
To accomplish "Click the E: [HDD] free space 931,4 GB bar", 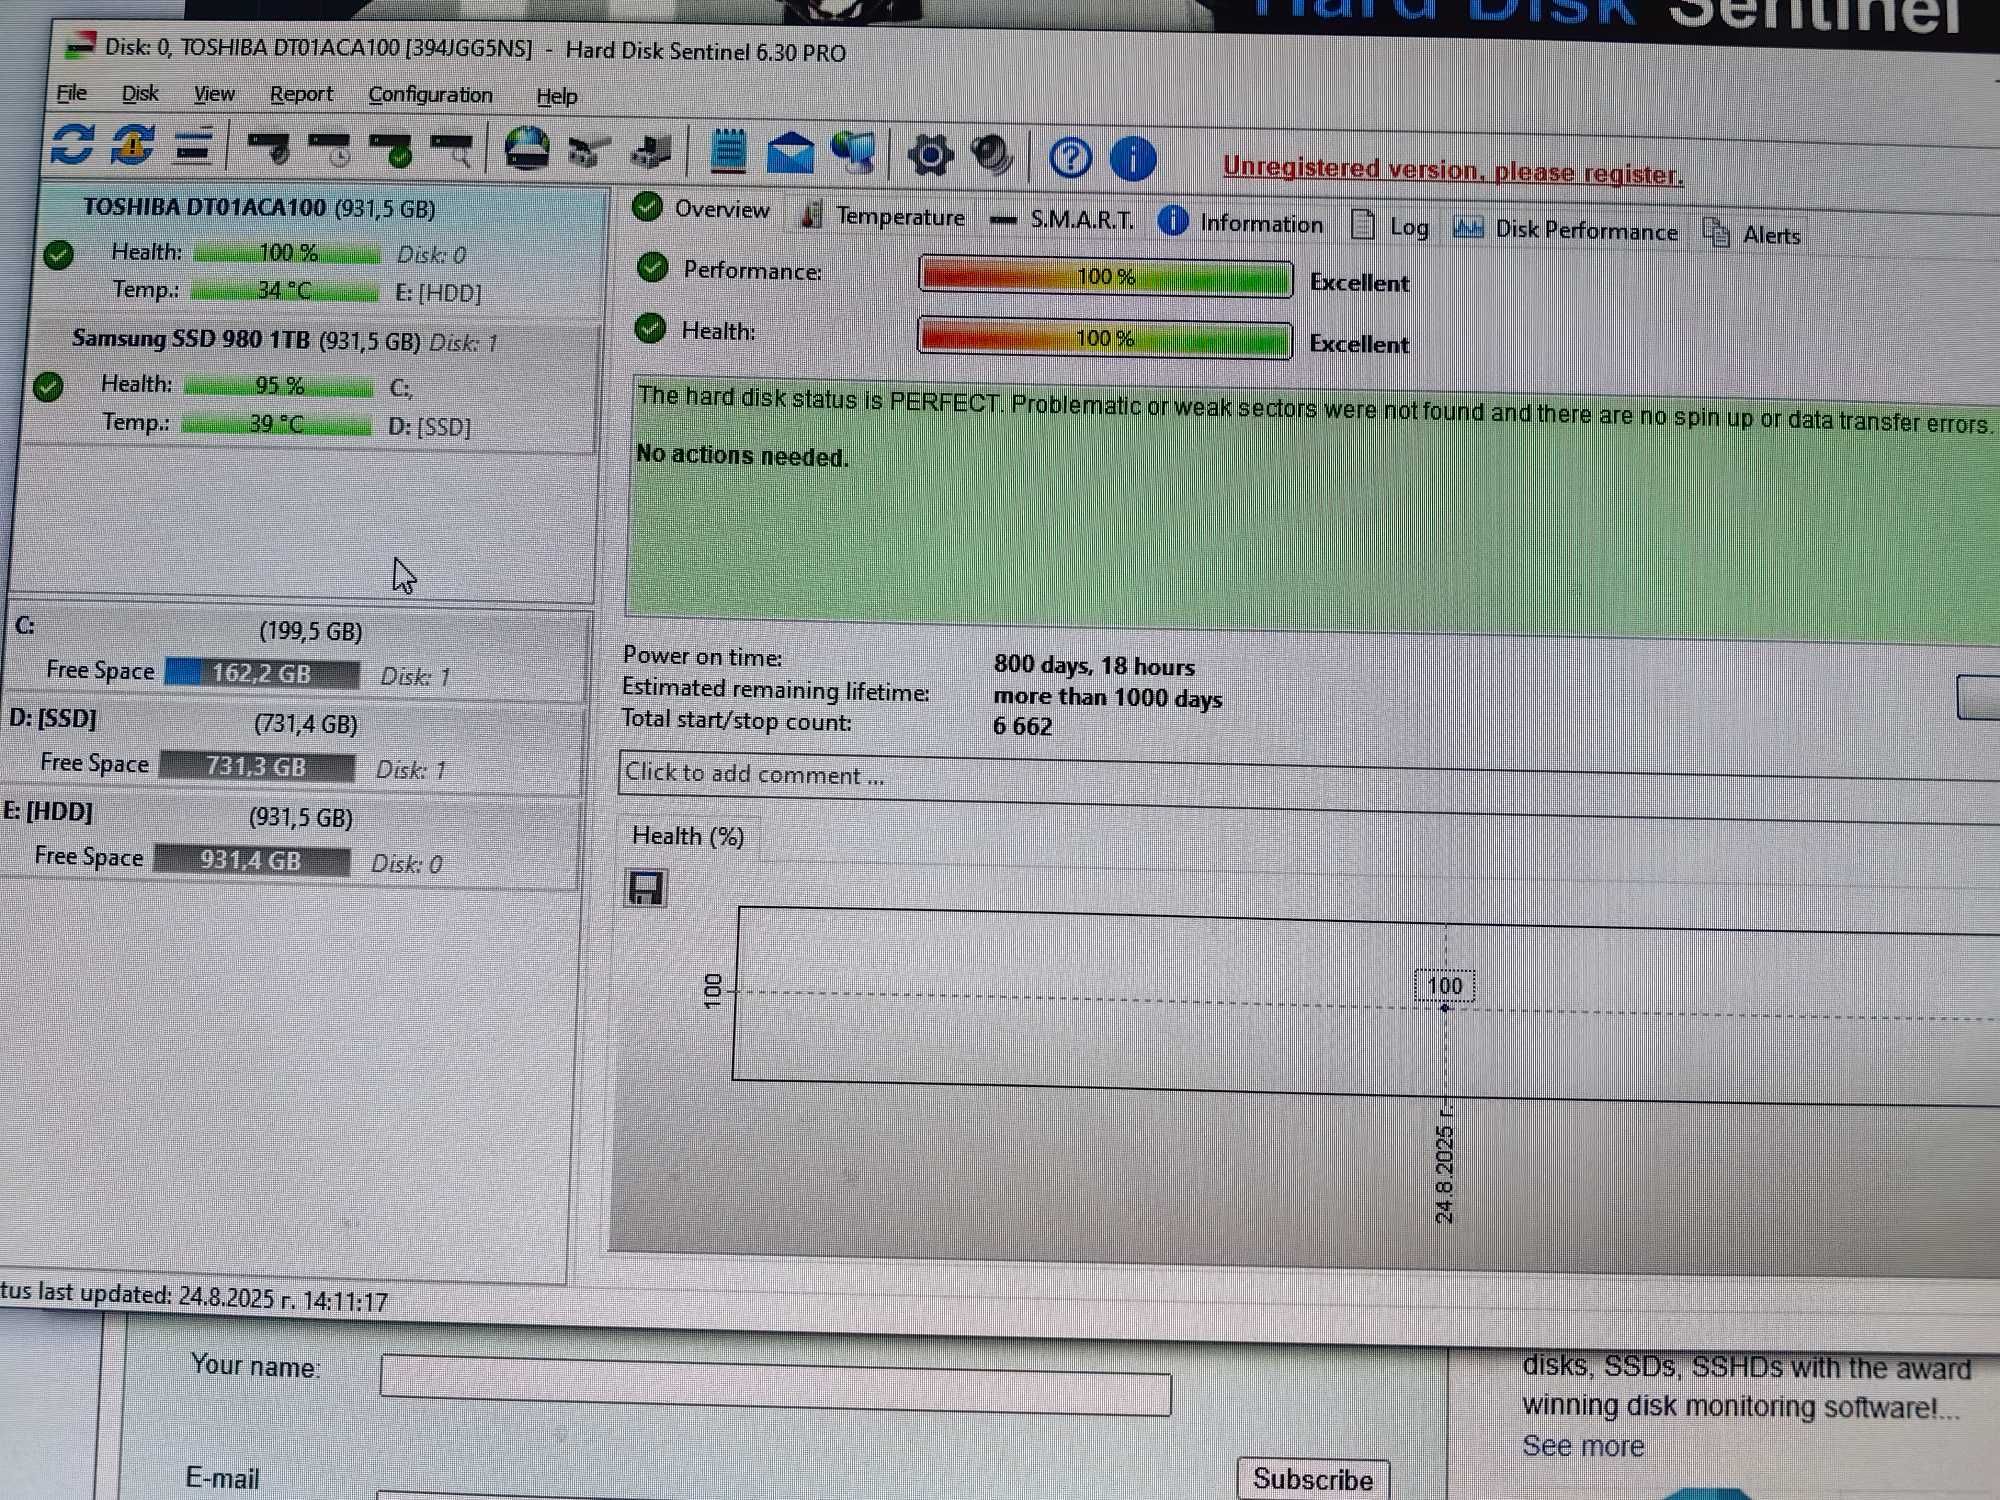I will pos(251,860).
